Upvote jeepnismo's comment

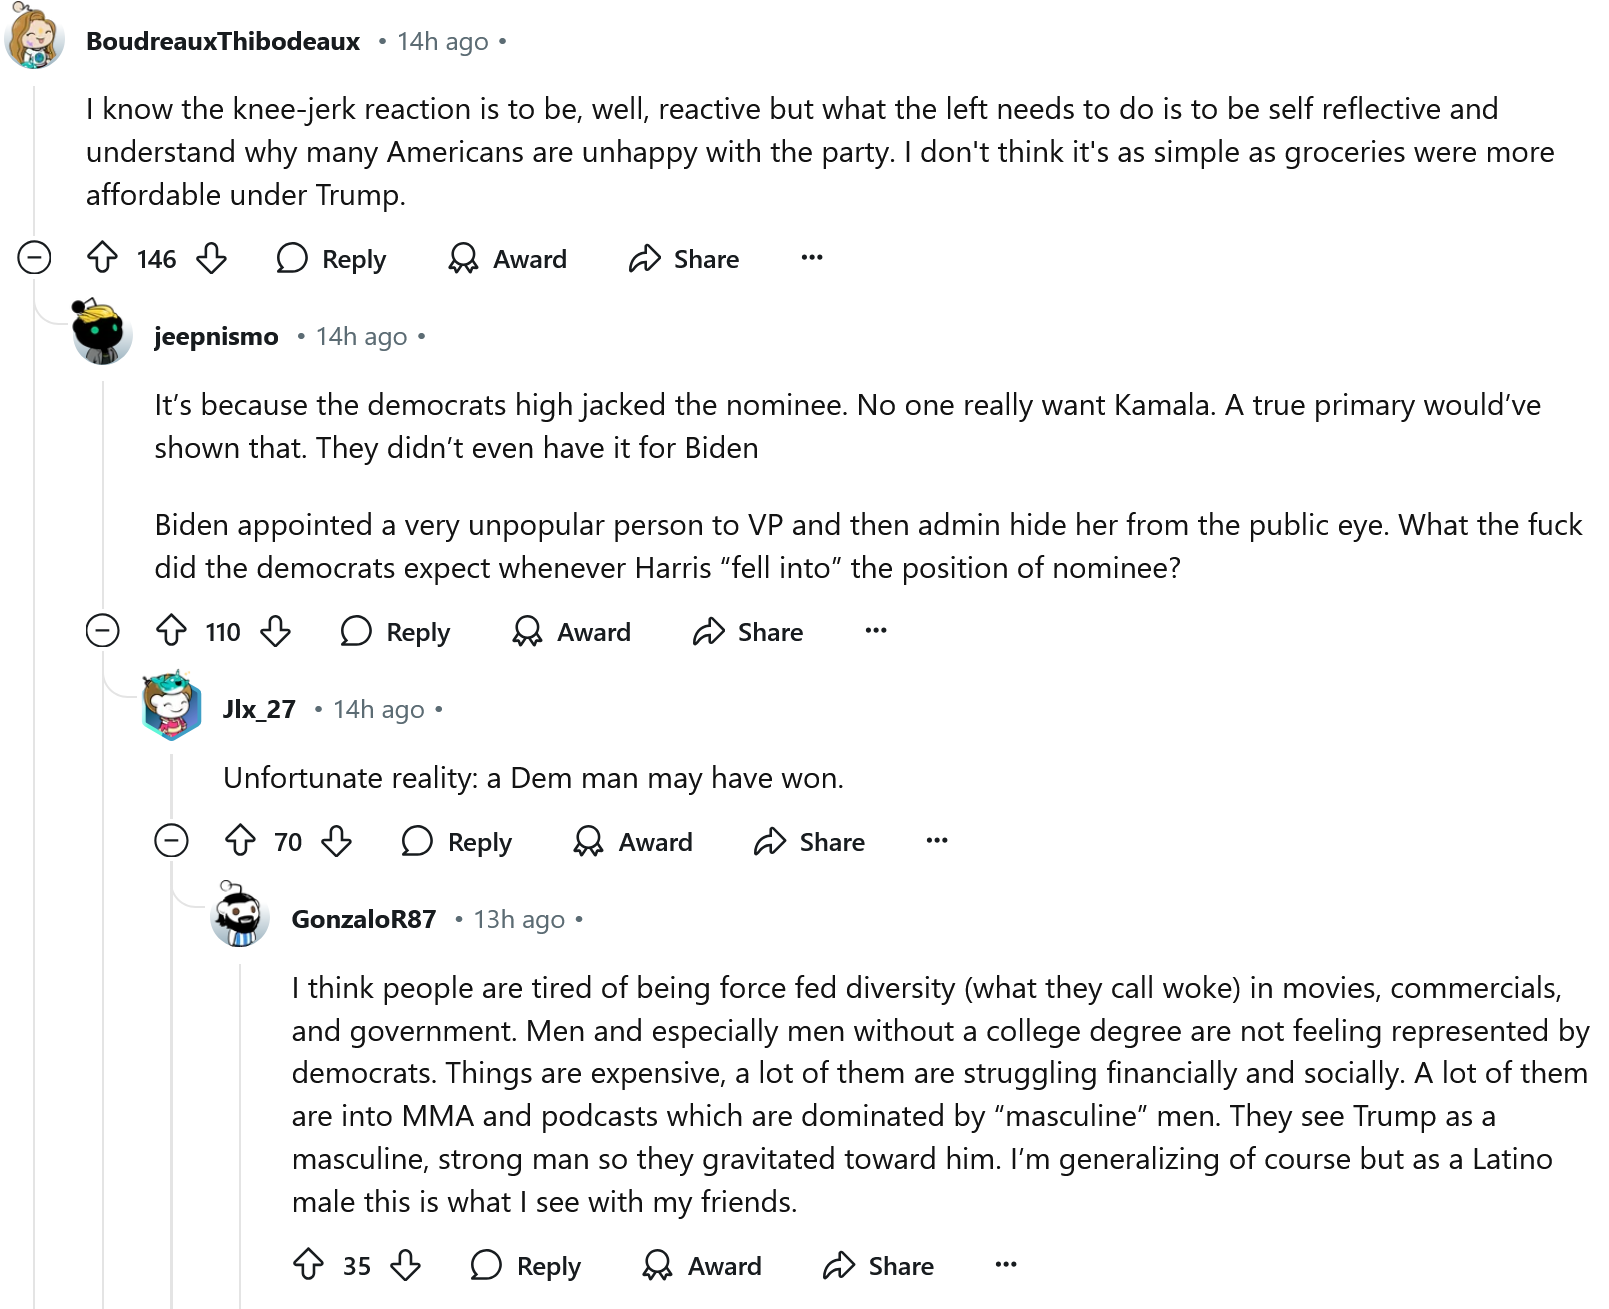click(x=172, y=631)
